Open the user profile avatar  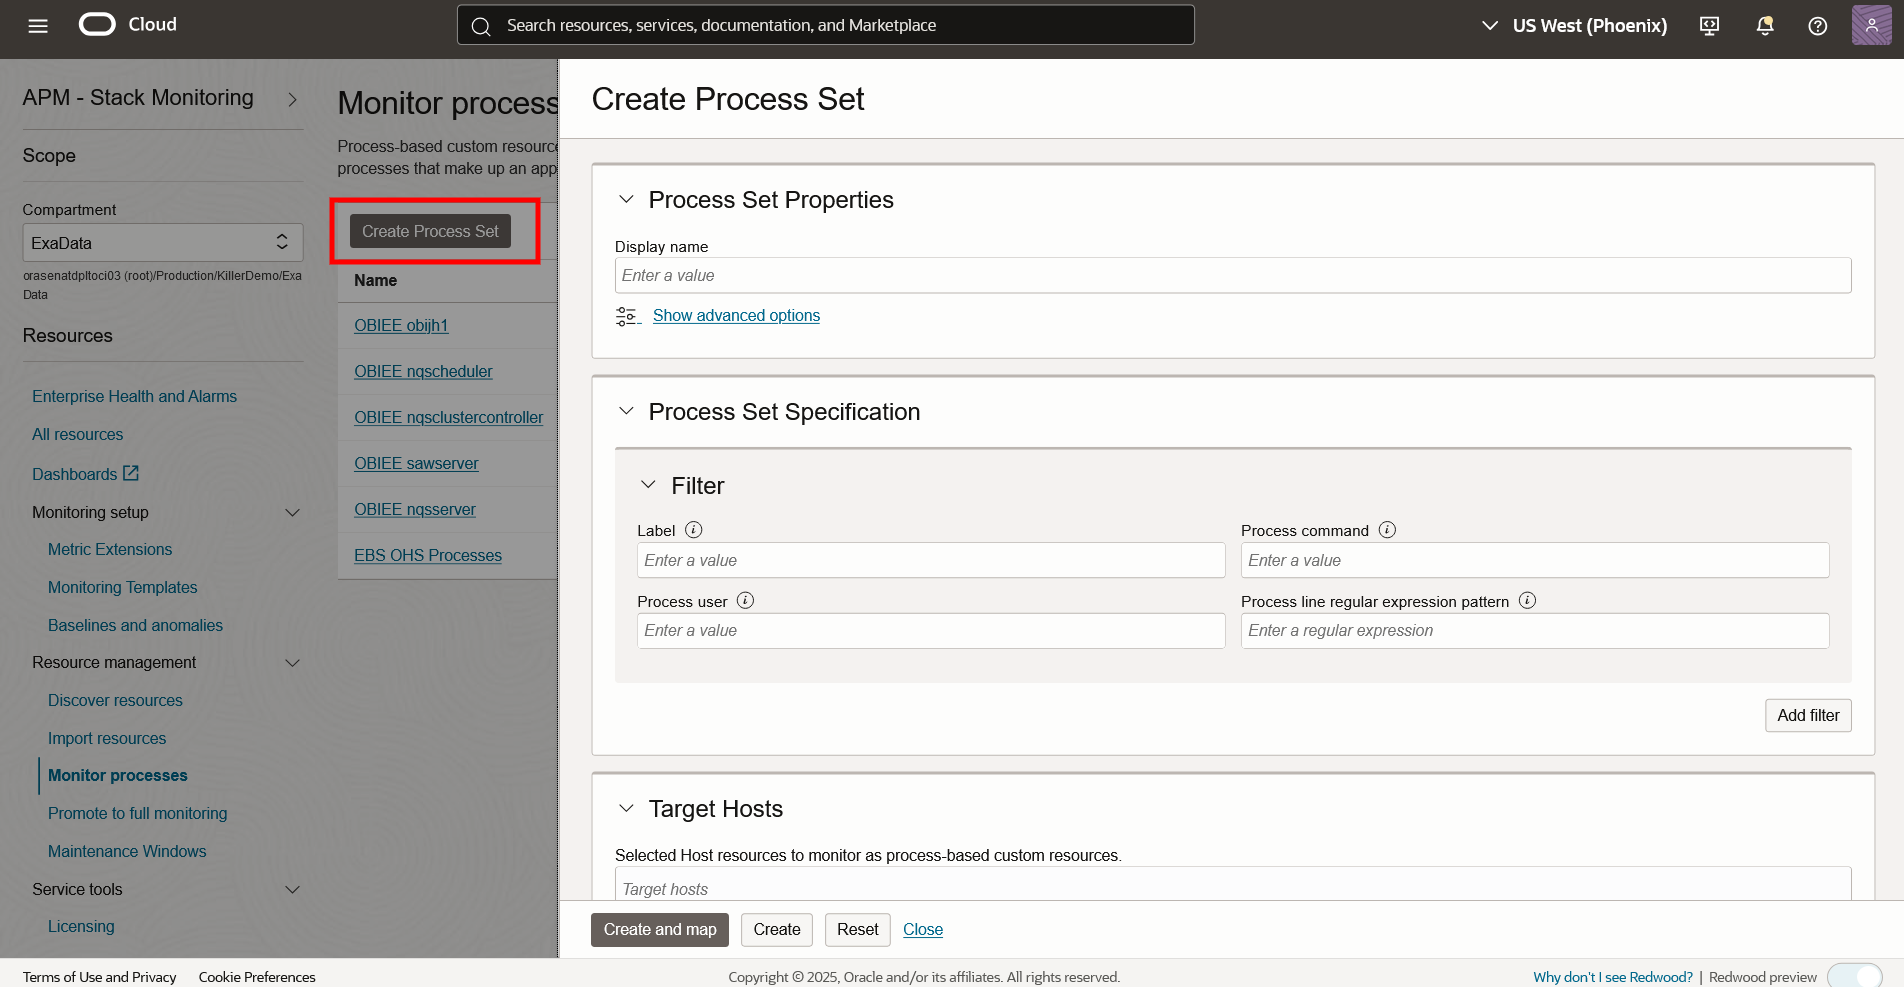tap(1870, 24)
